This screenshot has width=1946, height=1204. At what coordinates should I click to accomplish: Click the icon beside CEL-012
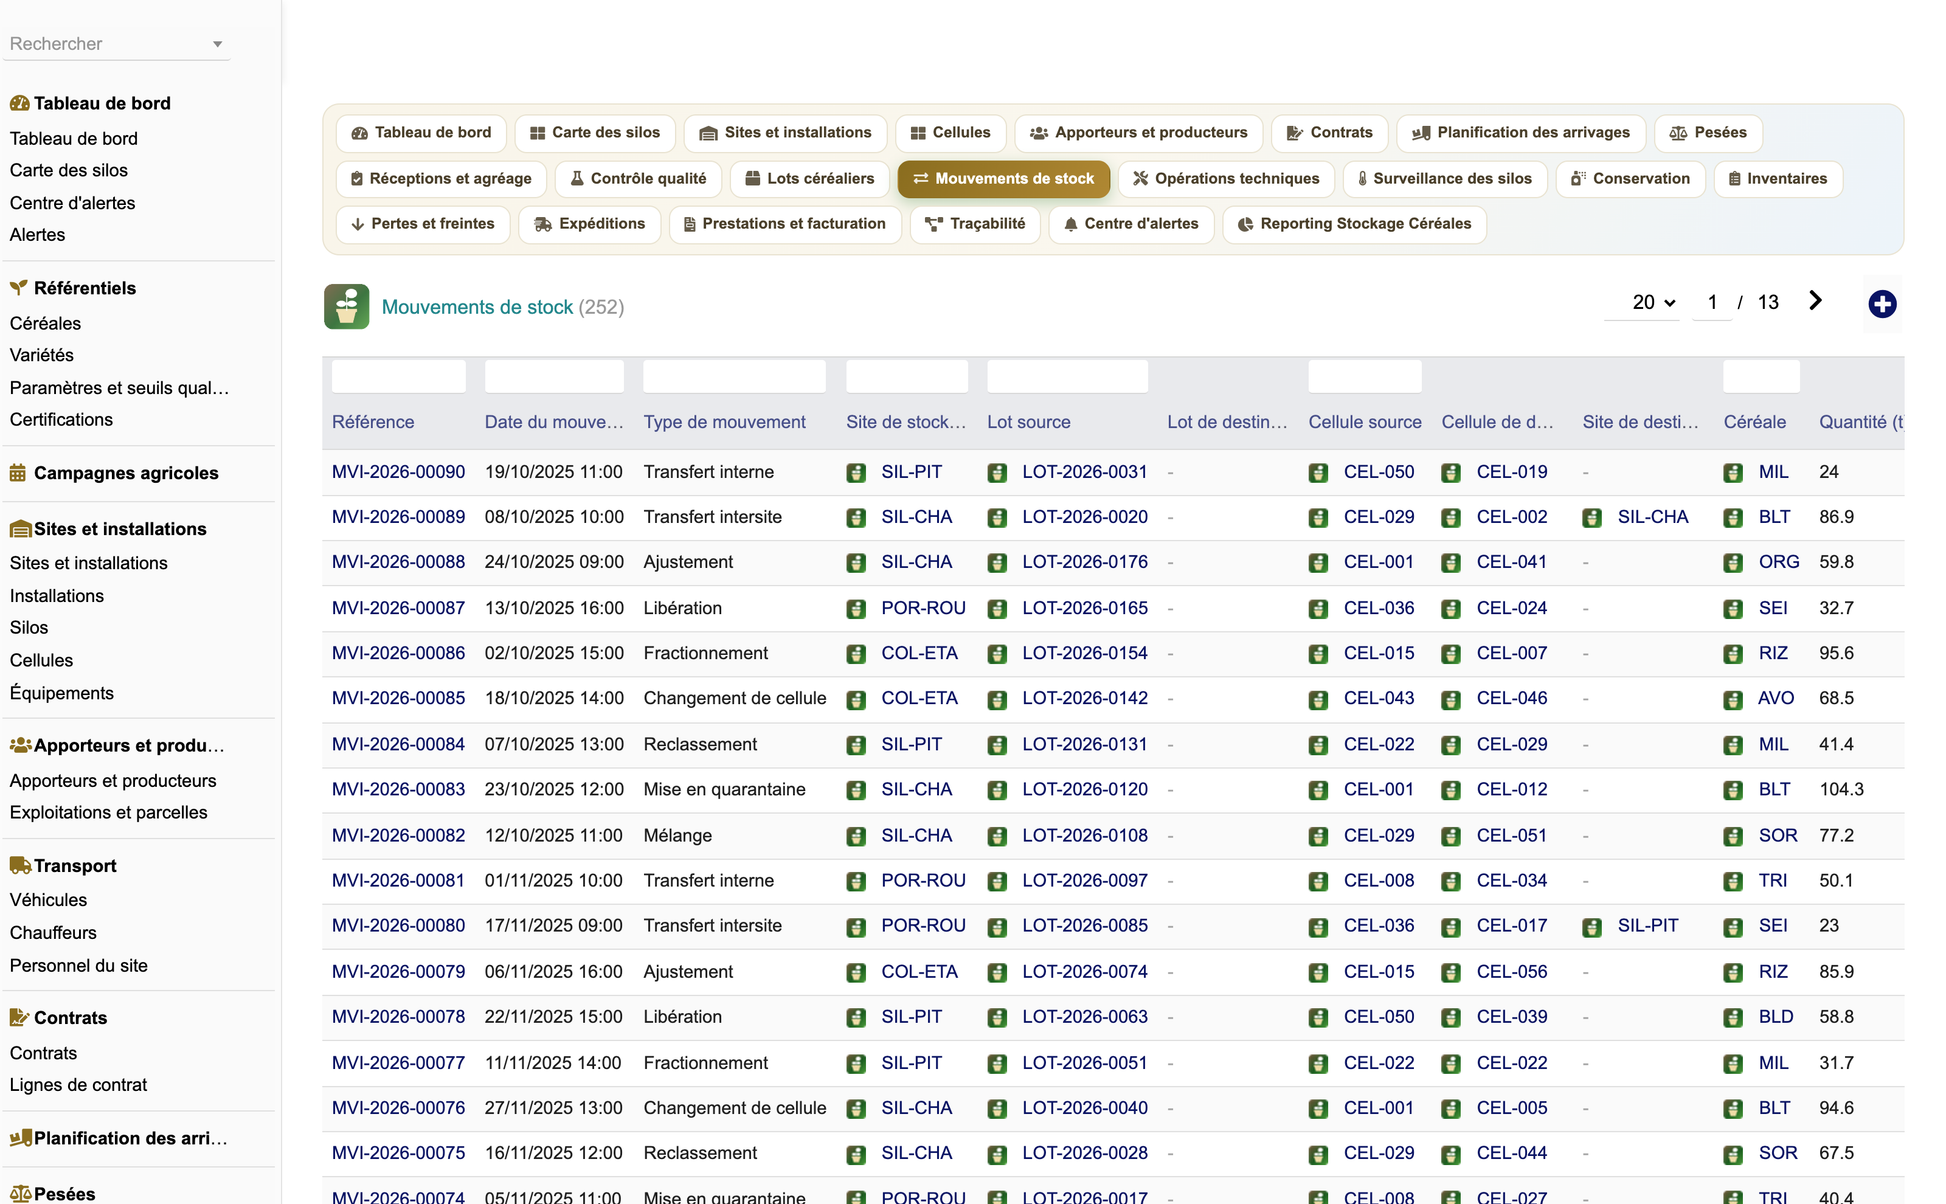click(1451, 791)
